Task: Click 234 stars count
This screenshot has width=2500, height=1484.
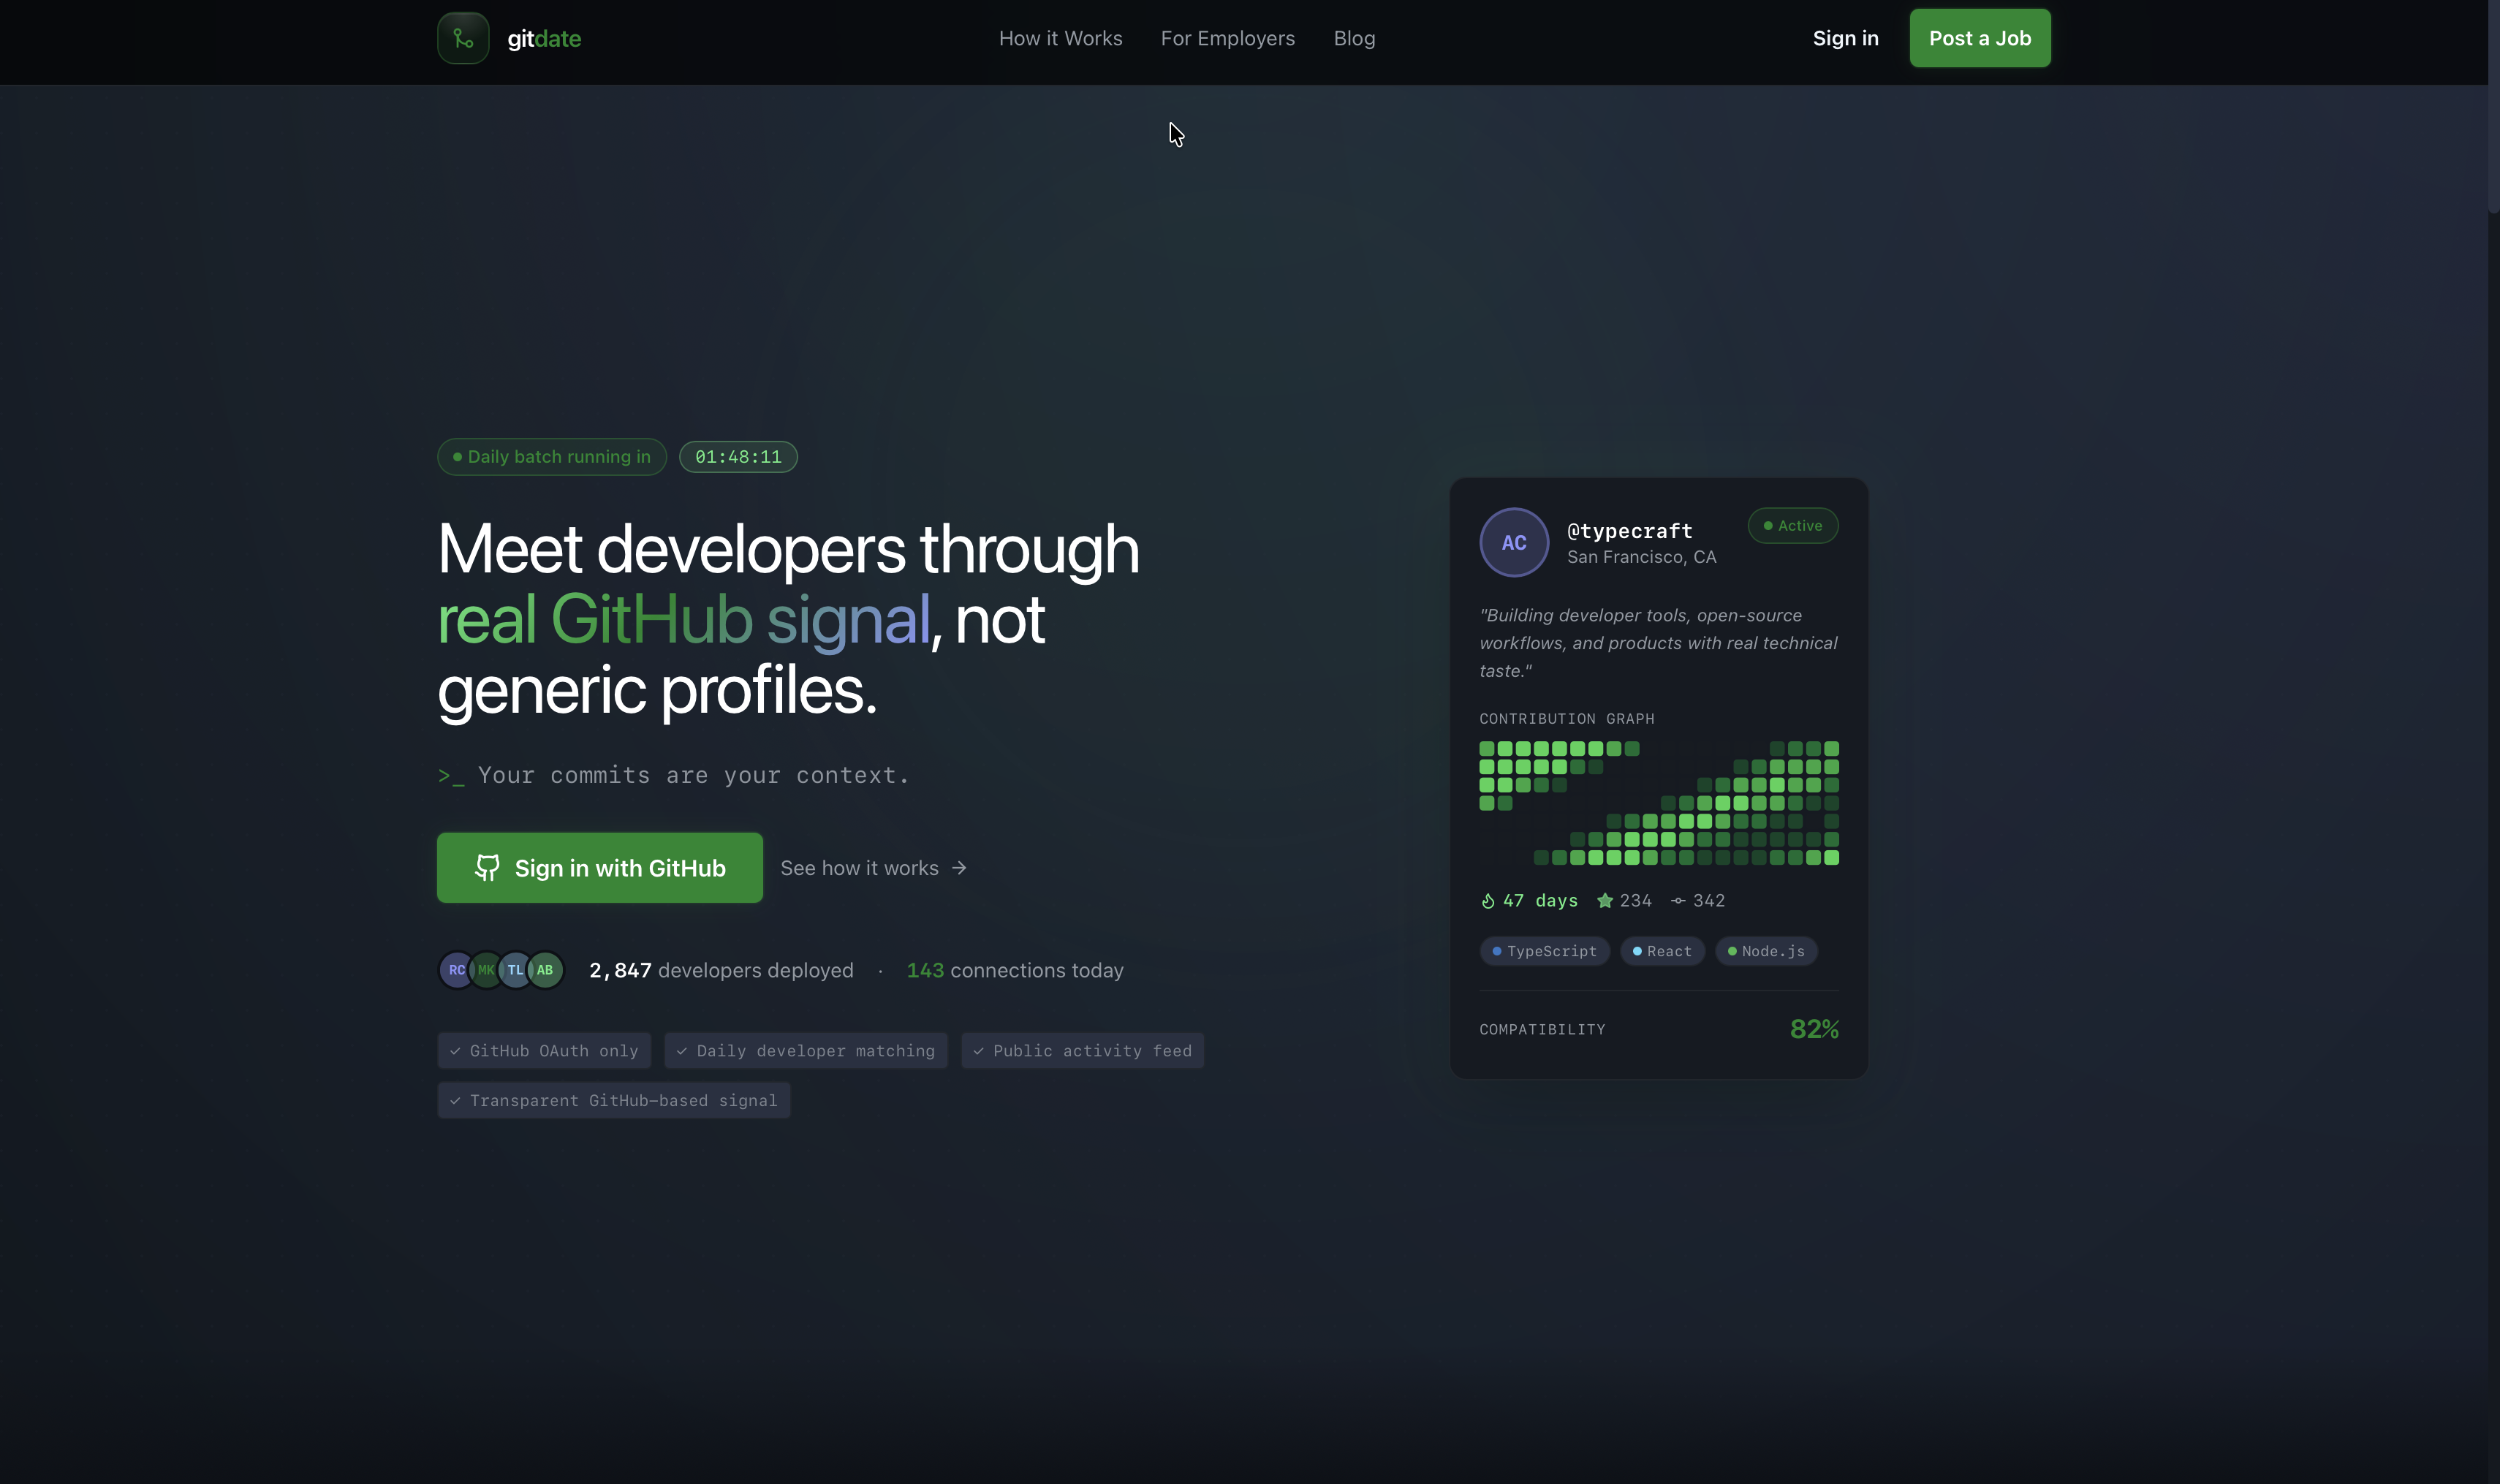Action: 1635,901
